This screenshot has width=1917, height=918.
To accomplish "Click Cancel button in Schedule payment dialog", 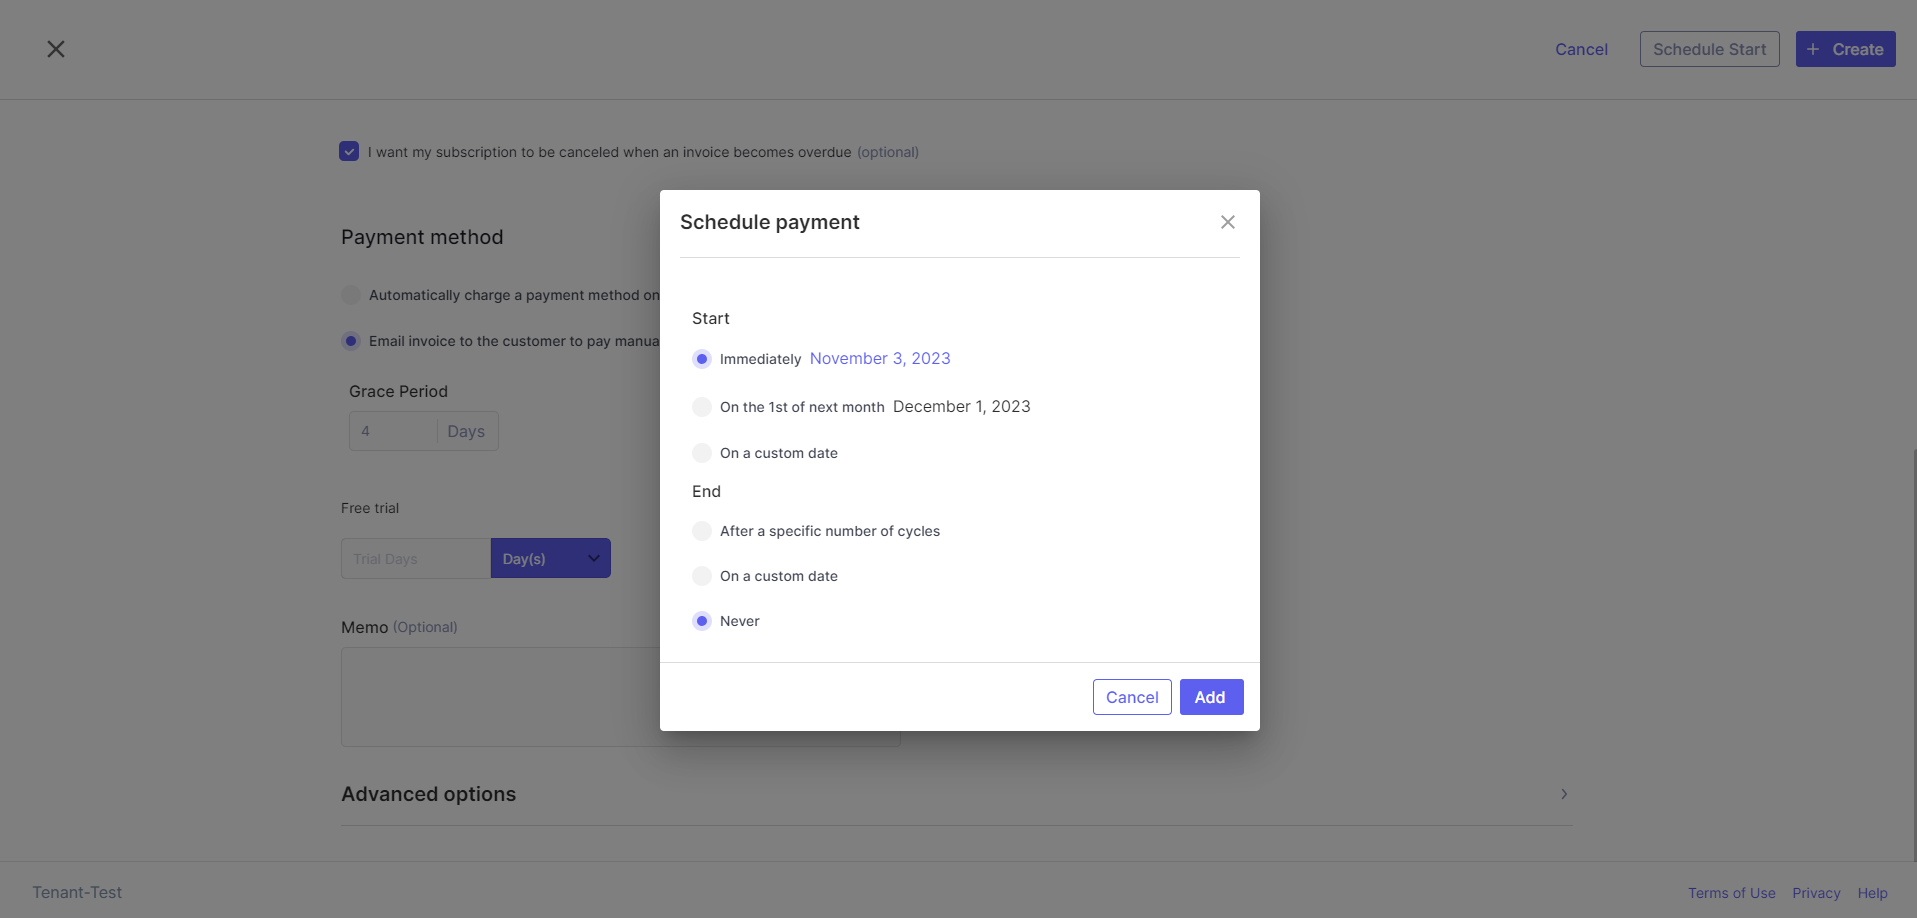I will (x=1132, y=697).
